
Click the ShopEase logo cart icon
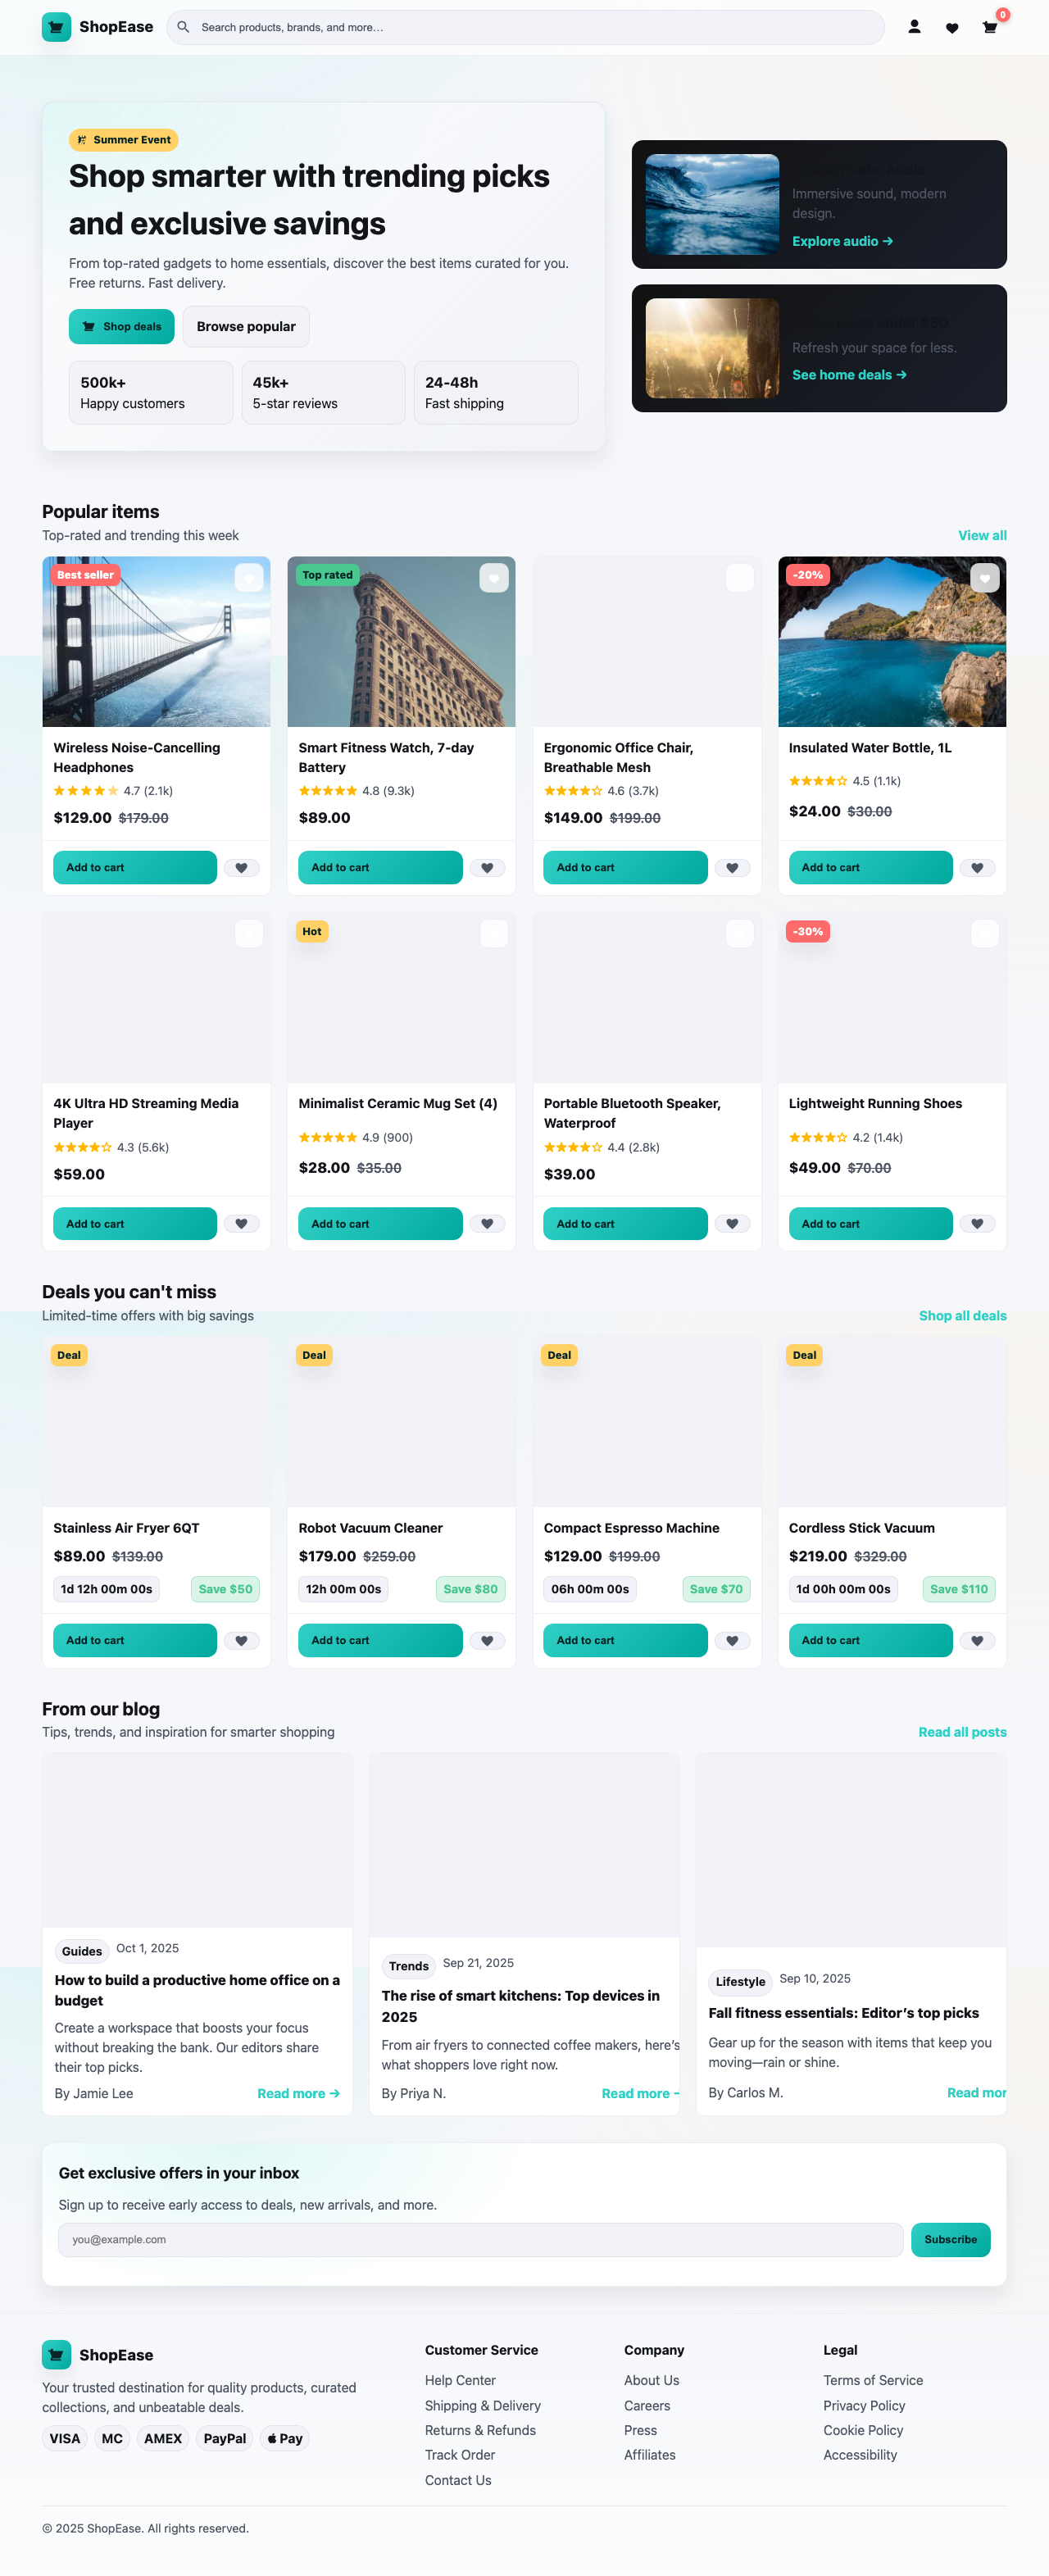[x=56, y=27]
